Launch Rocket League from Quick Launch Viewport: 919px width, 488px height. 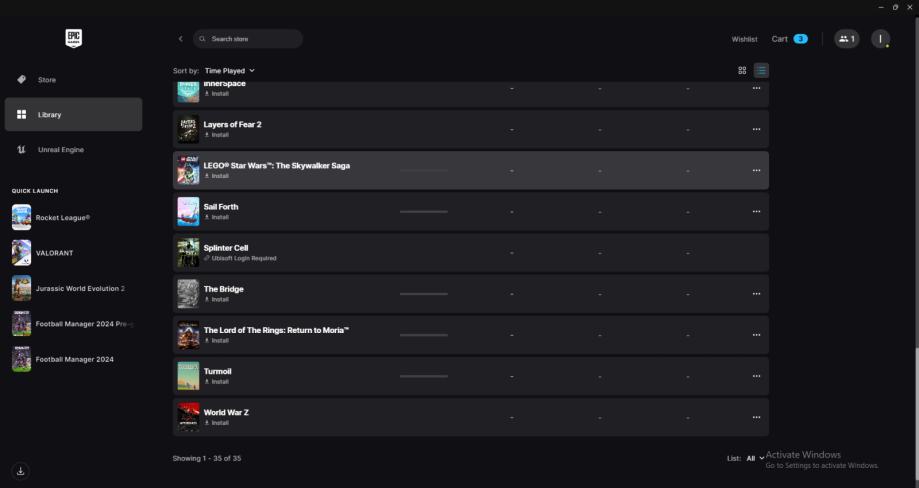tap(62, 217)
